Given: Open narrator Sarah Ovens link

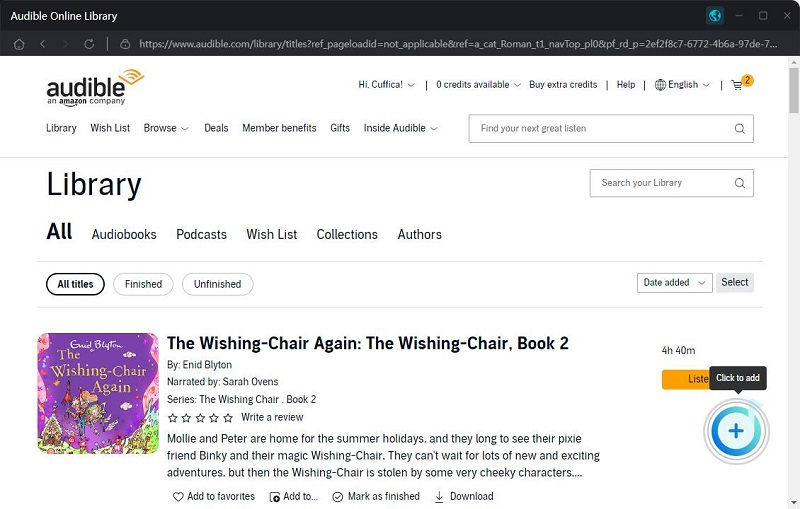Looking at the screenshot, I should [x=251, y=382].
